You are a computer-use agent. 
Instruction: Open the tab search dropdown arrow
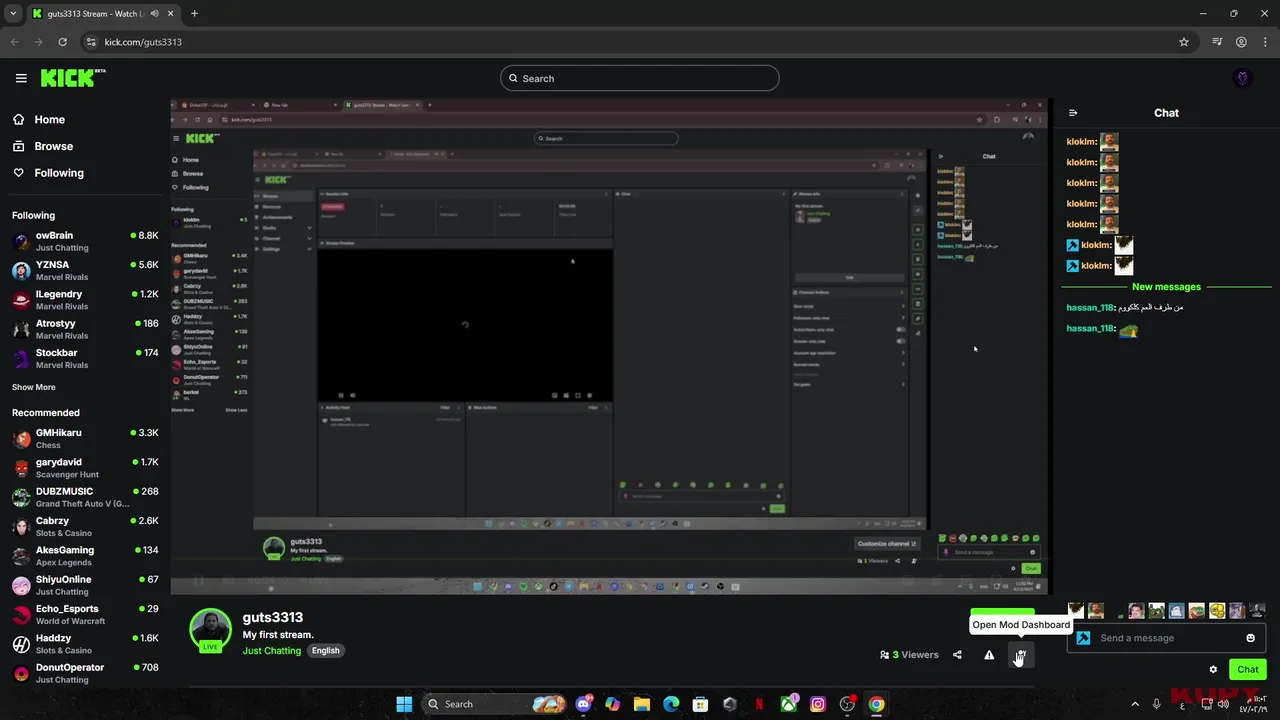click(x=13, y=14)
